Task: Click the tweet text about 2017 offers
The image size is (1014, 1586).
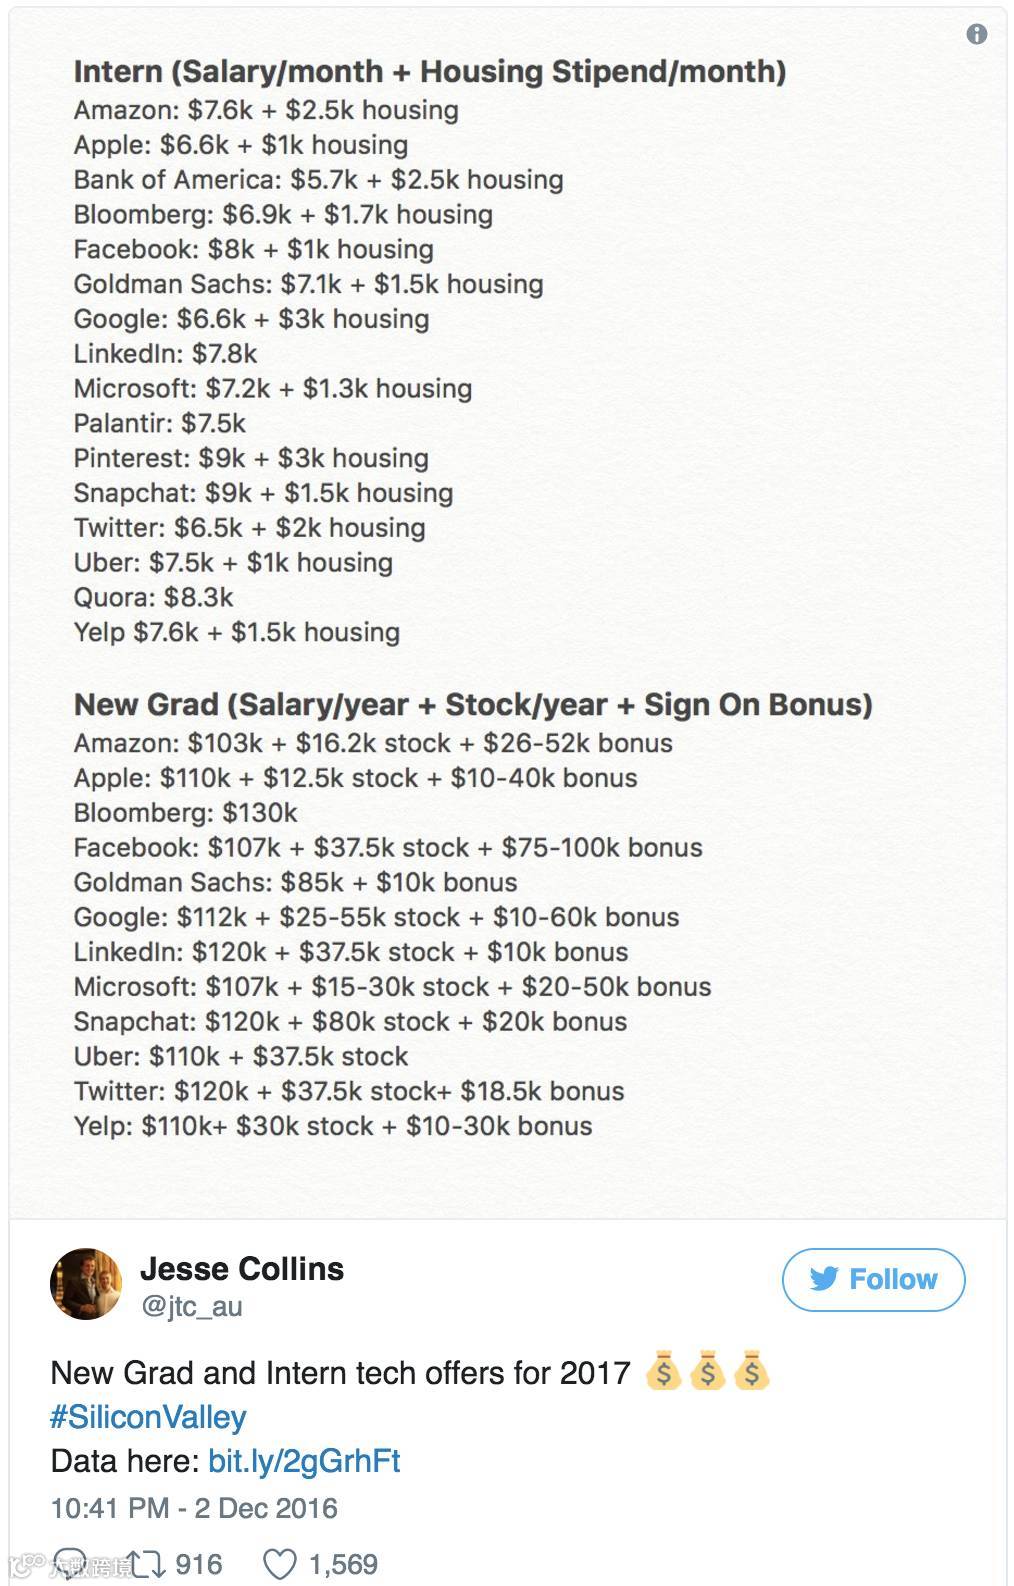Action: pos(340,1373)
